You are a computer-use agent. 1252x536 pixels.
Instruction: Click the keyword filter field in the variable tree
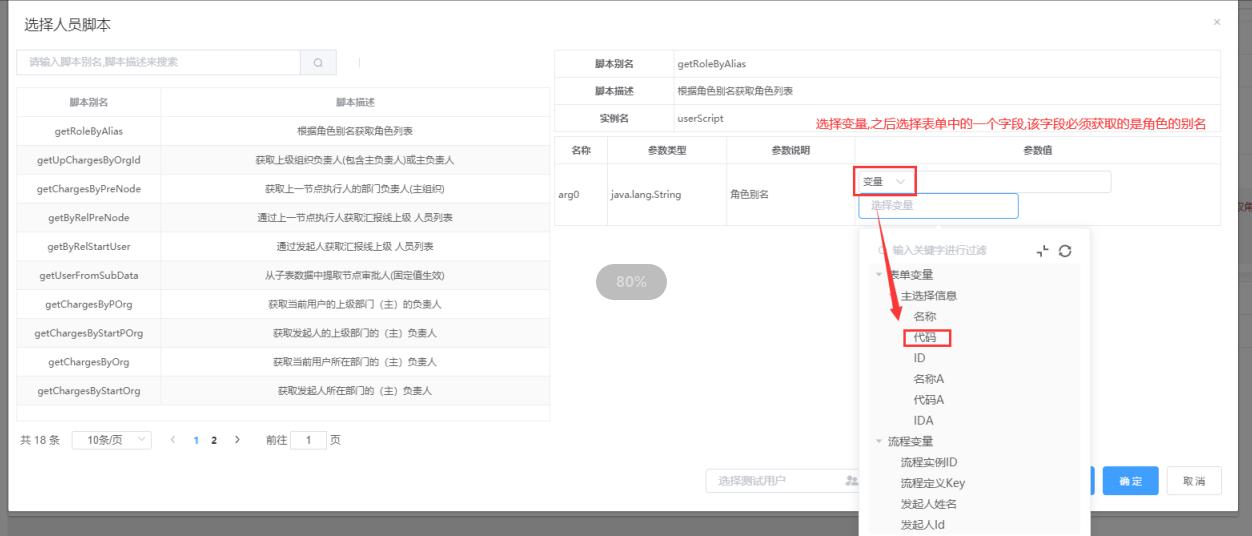click(950, 250)
